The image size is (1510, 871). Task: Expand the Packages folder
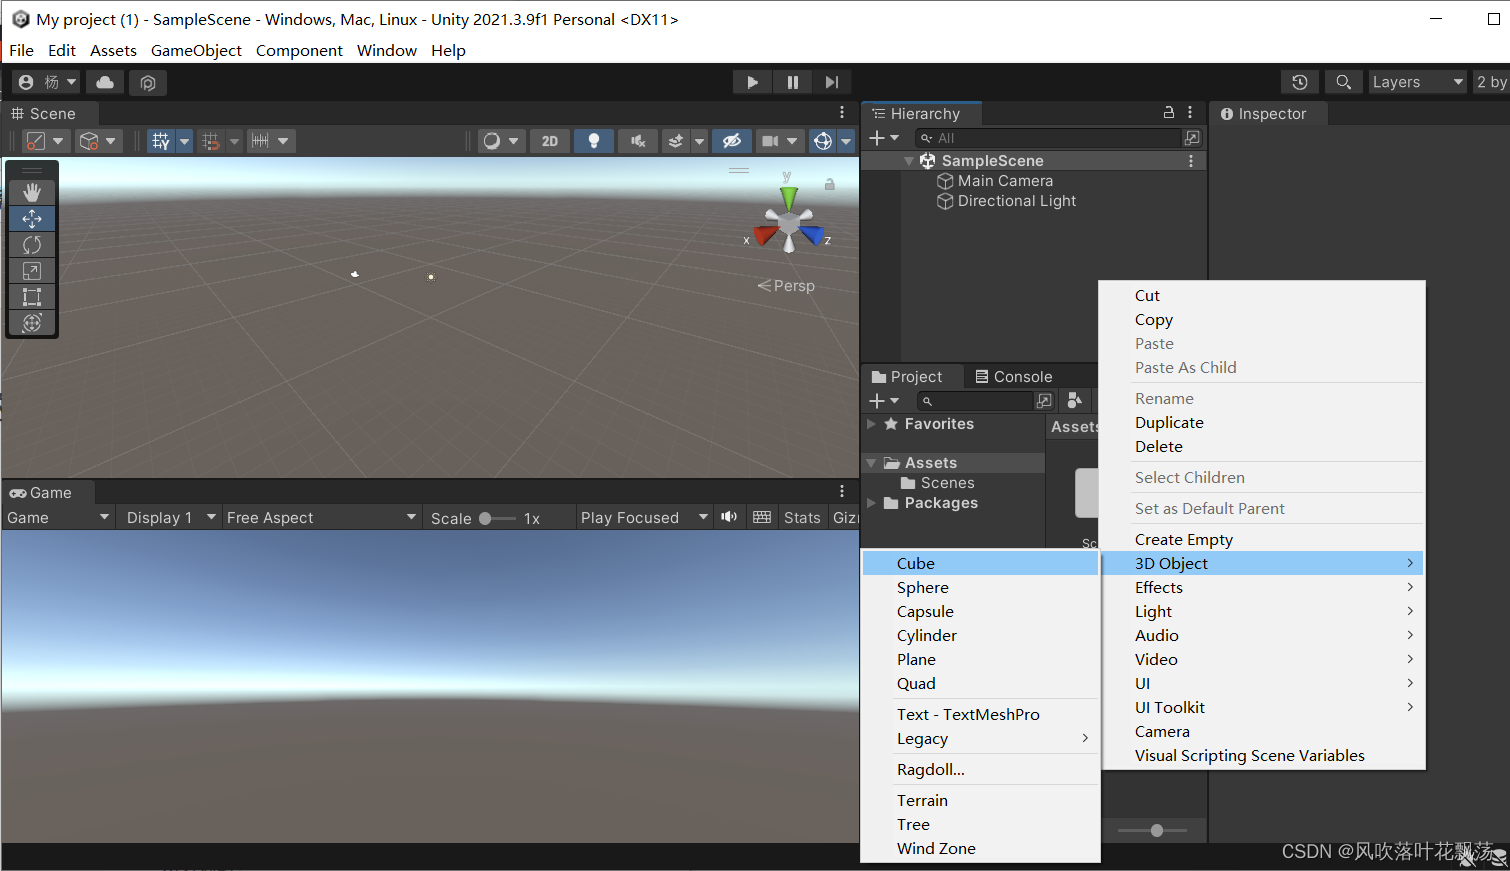pyautogui.click(x=871, y=503)
